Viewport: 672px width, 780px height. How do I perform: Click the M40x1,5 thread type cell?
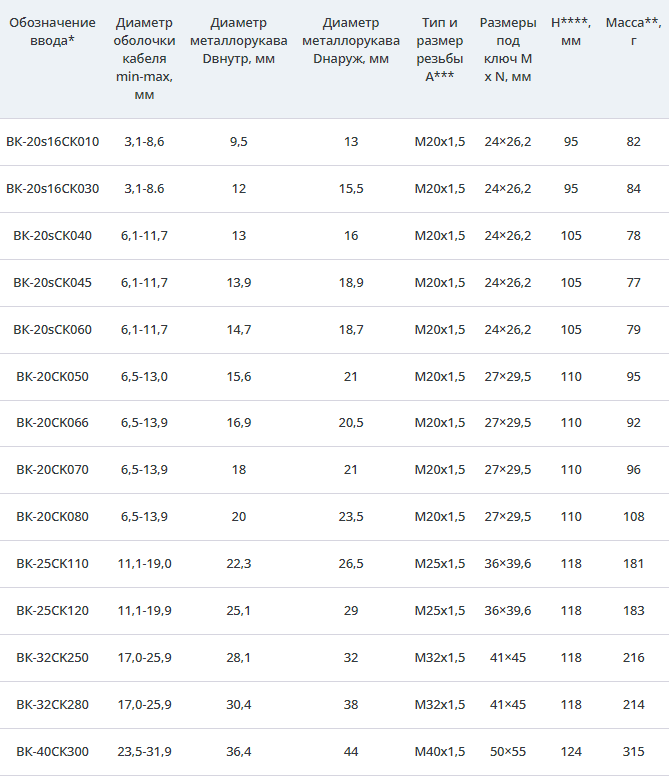(440, 752)
